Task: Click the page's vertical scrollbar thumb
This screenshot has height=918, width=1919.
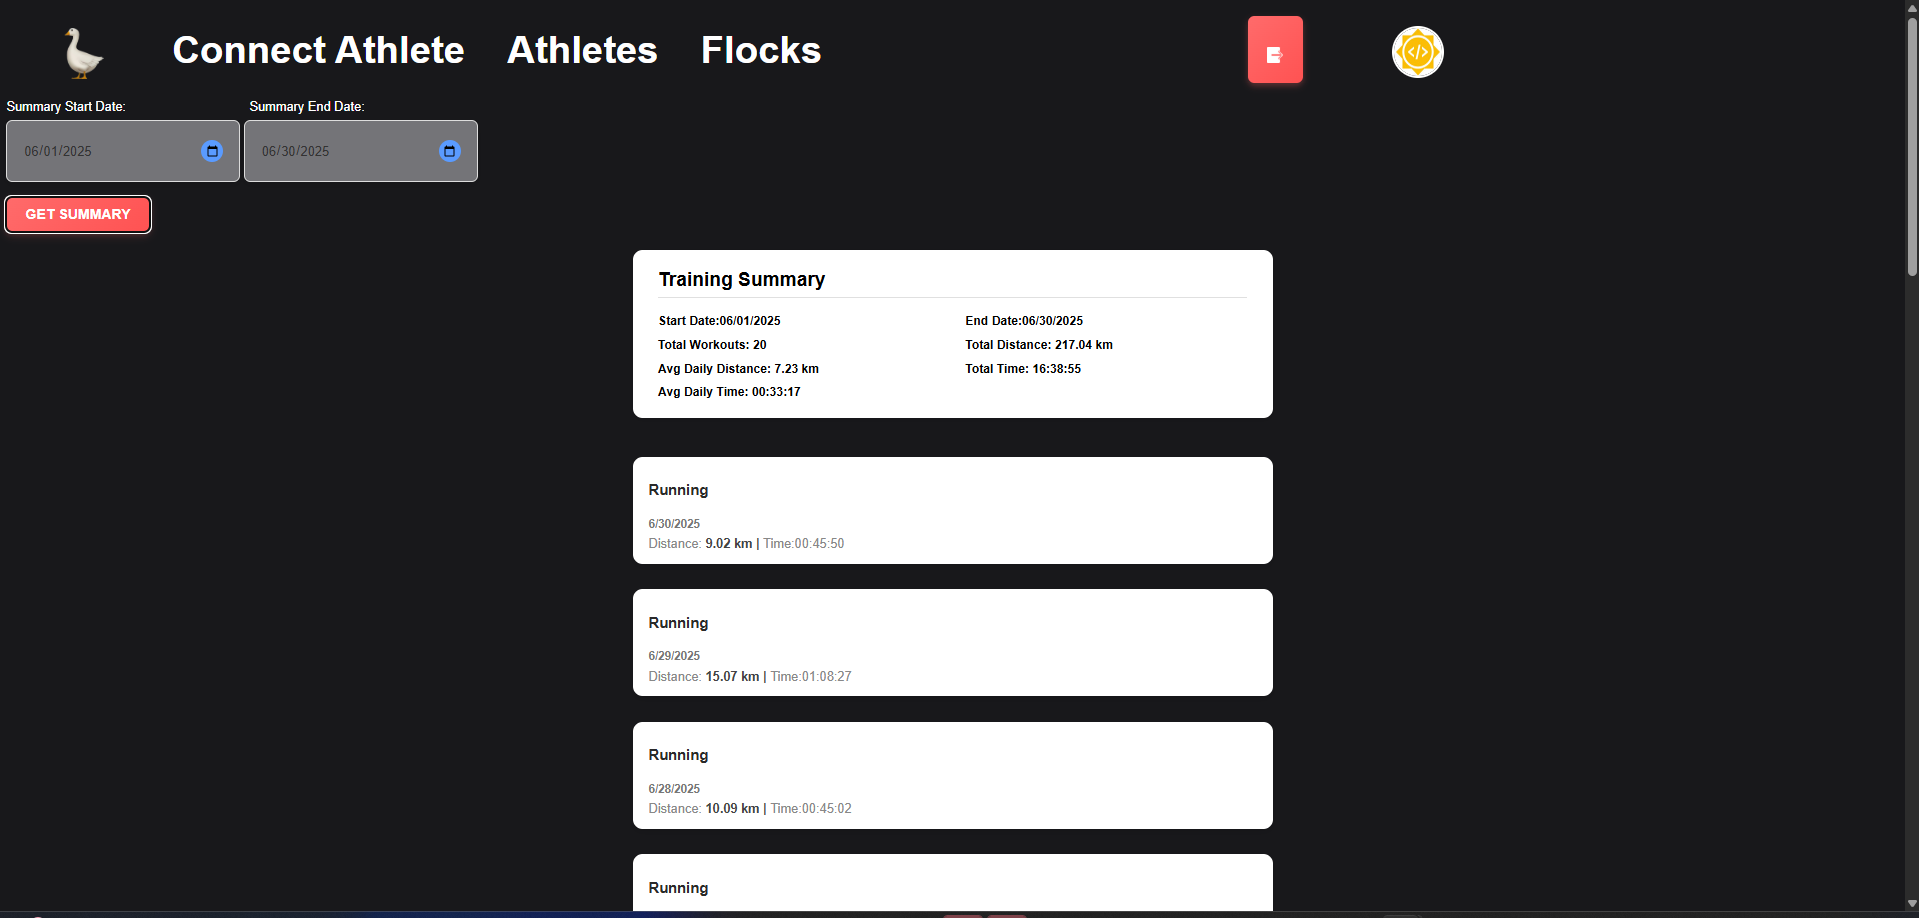Action: tap(1912, 146)
